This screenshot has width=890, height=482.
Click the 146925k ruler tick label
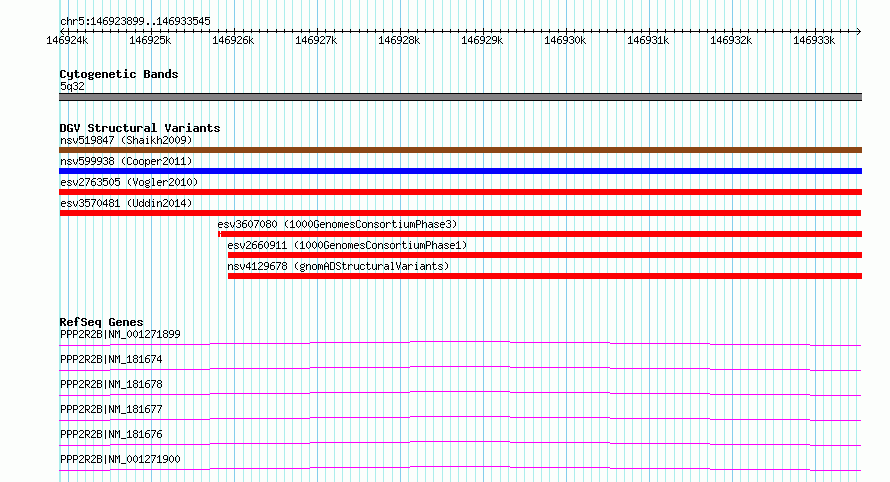[x=150, y=40]
